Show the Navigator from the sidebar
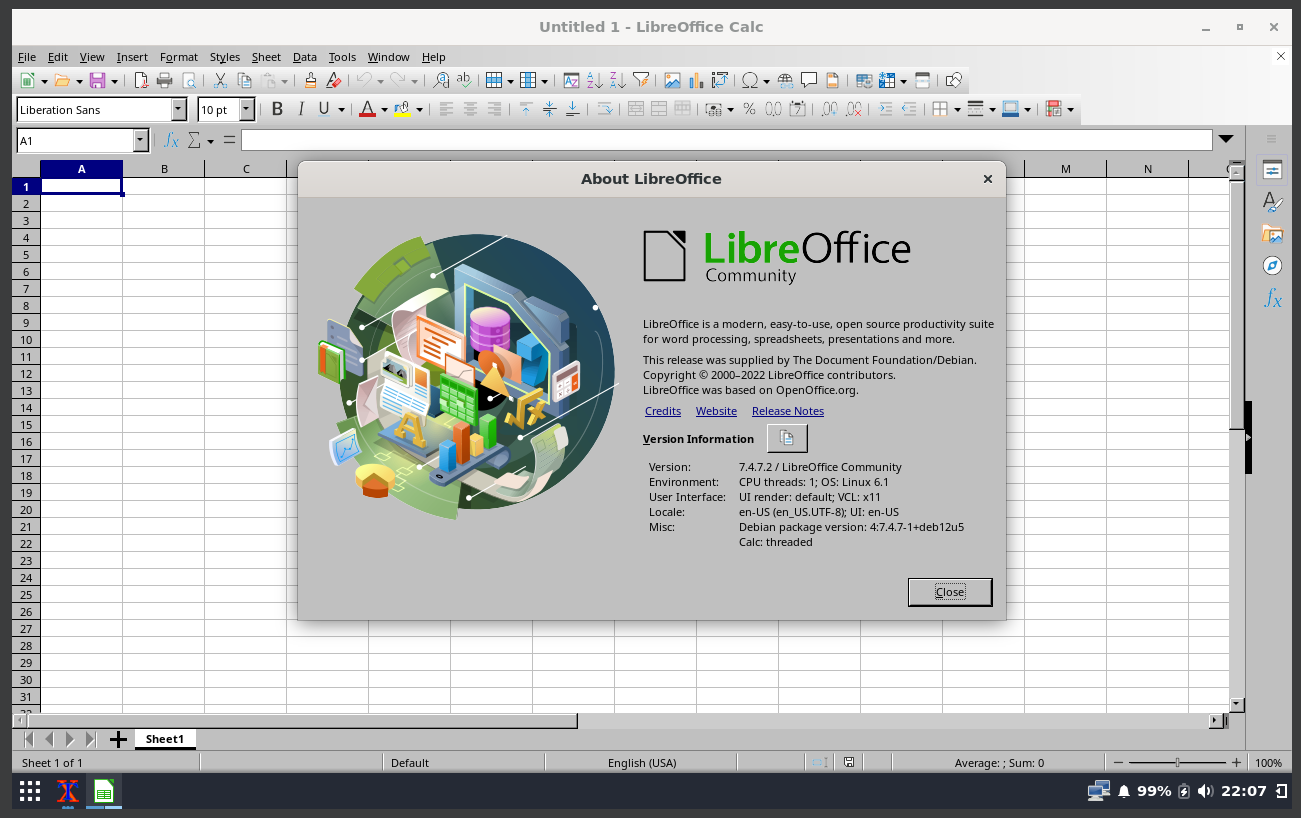 1271,265
